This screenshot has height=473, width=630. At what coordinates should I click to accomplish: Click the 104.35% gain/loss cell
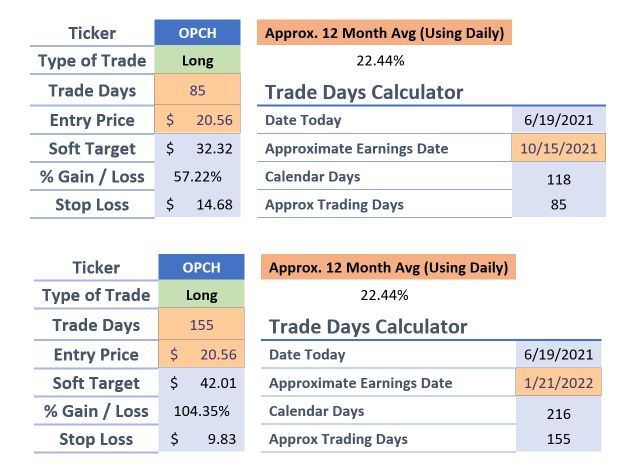[201, 410]
